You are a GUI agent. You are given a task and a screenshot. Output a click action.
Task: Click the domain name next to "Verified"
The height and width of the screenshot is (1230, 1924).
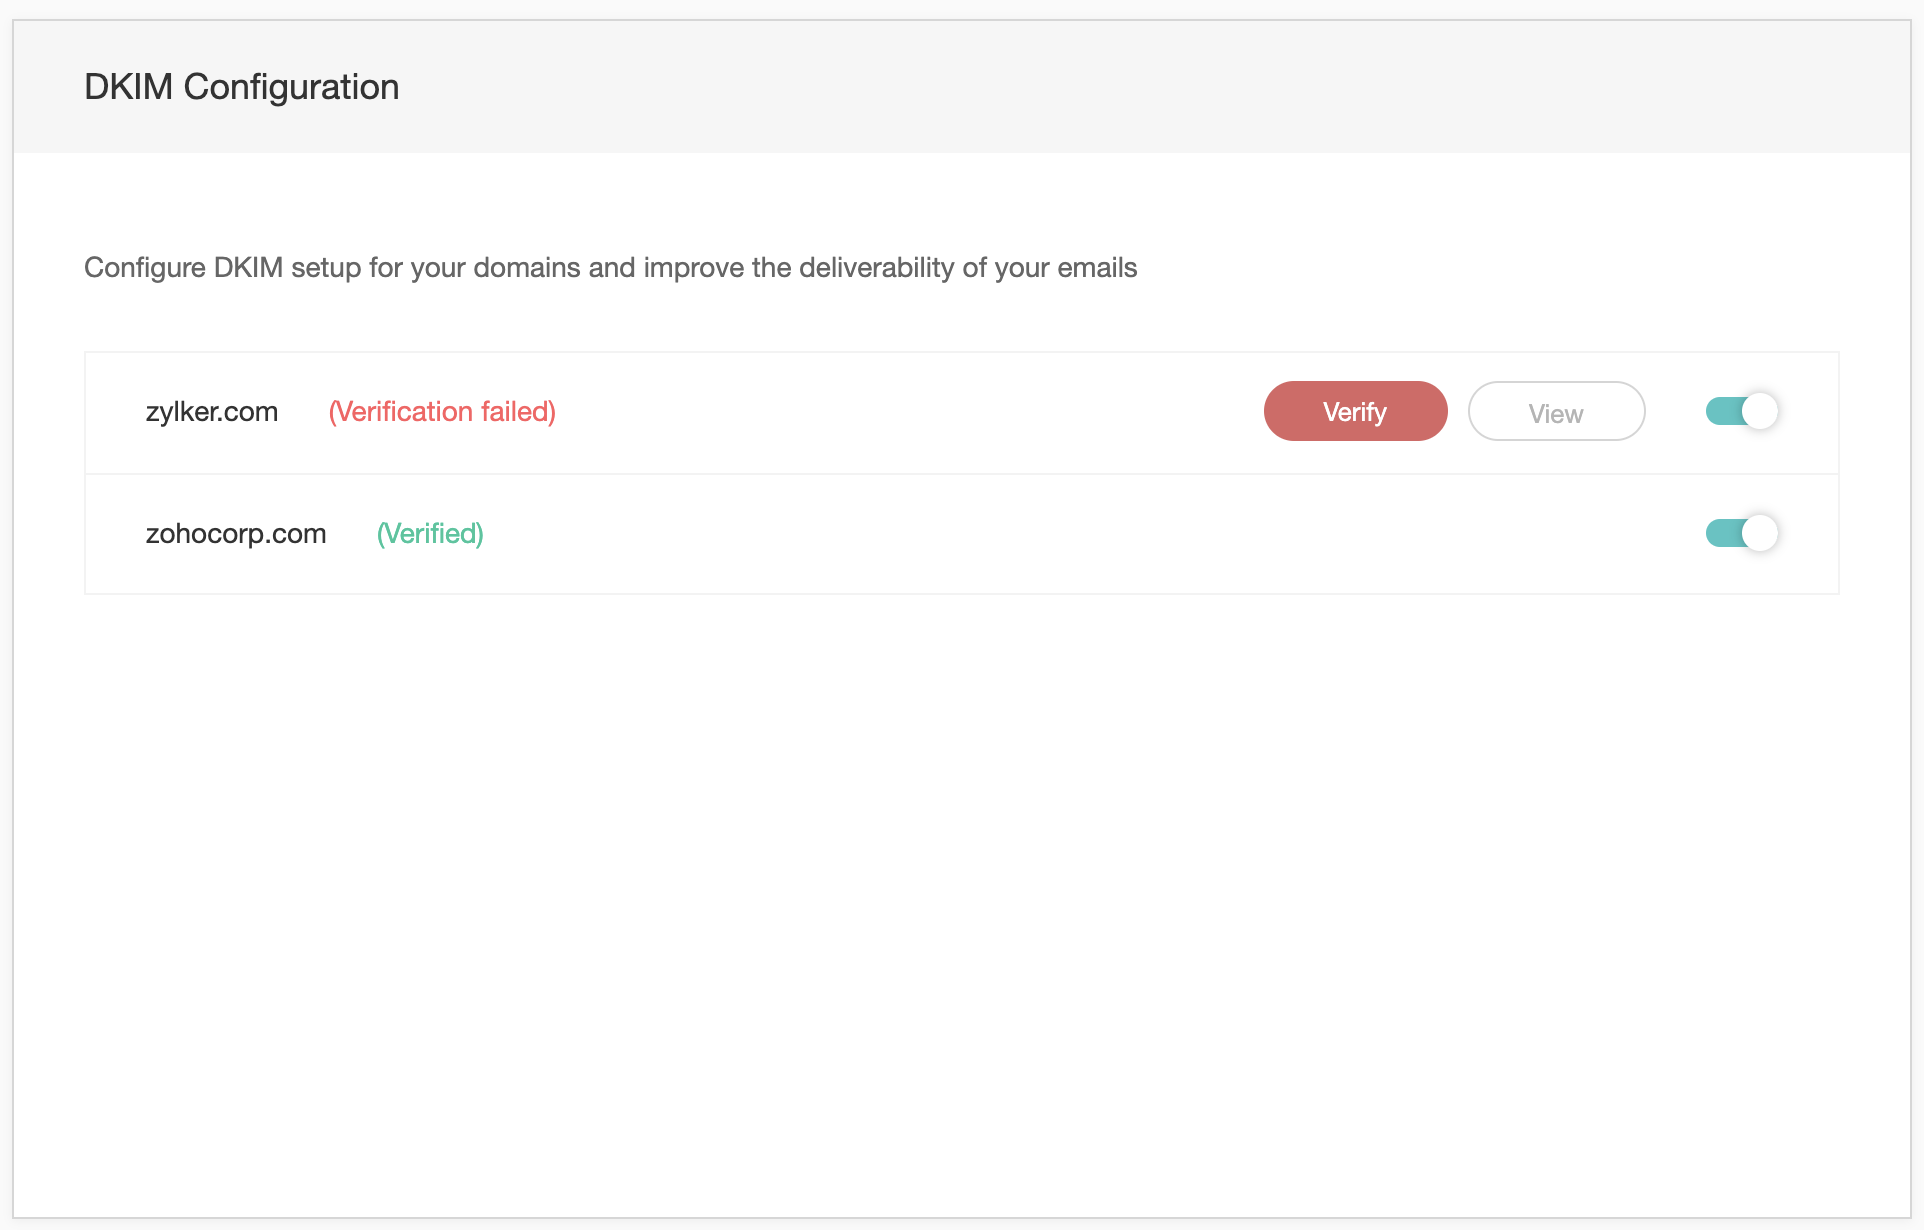point(236,534)
